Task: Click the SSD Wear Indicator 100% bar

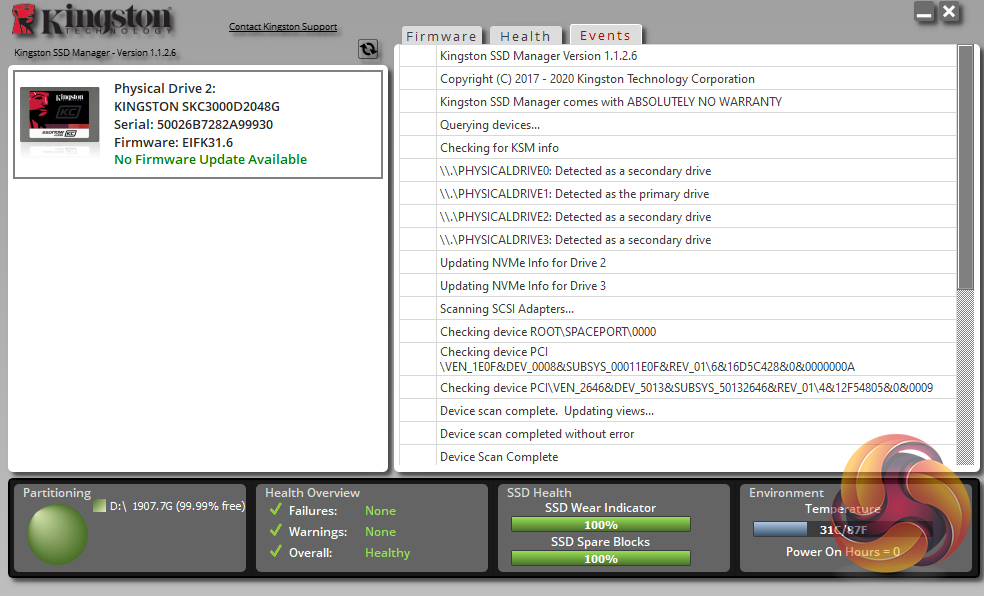Action: [601, 524]
